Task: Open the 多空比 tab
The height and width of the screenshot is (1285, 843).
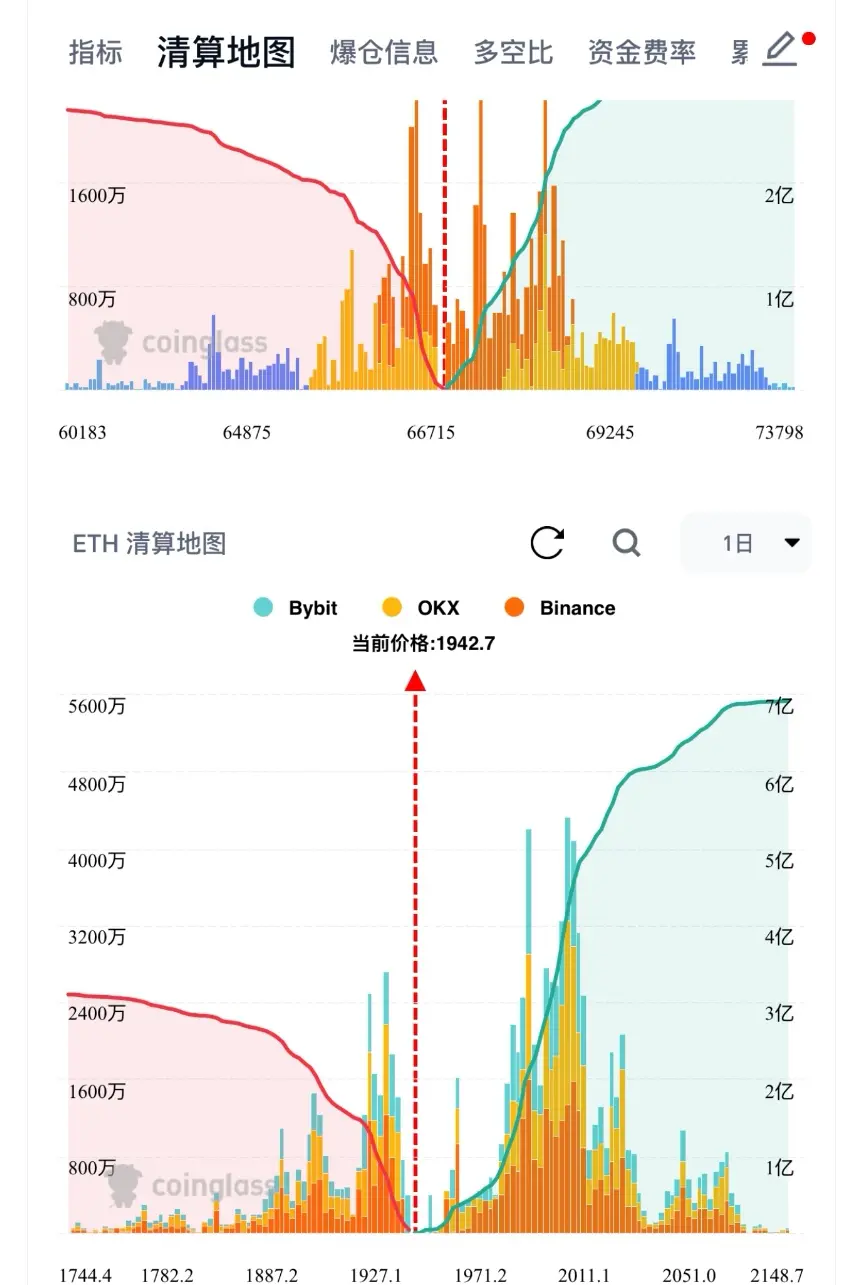Action: [x=513, y=52]
